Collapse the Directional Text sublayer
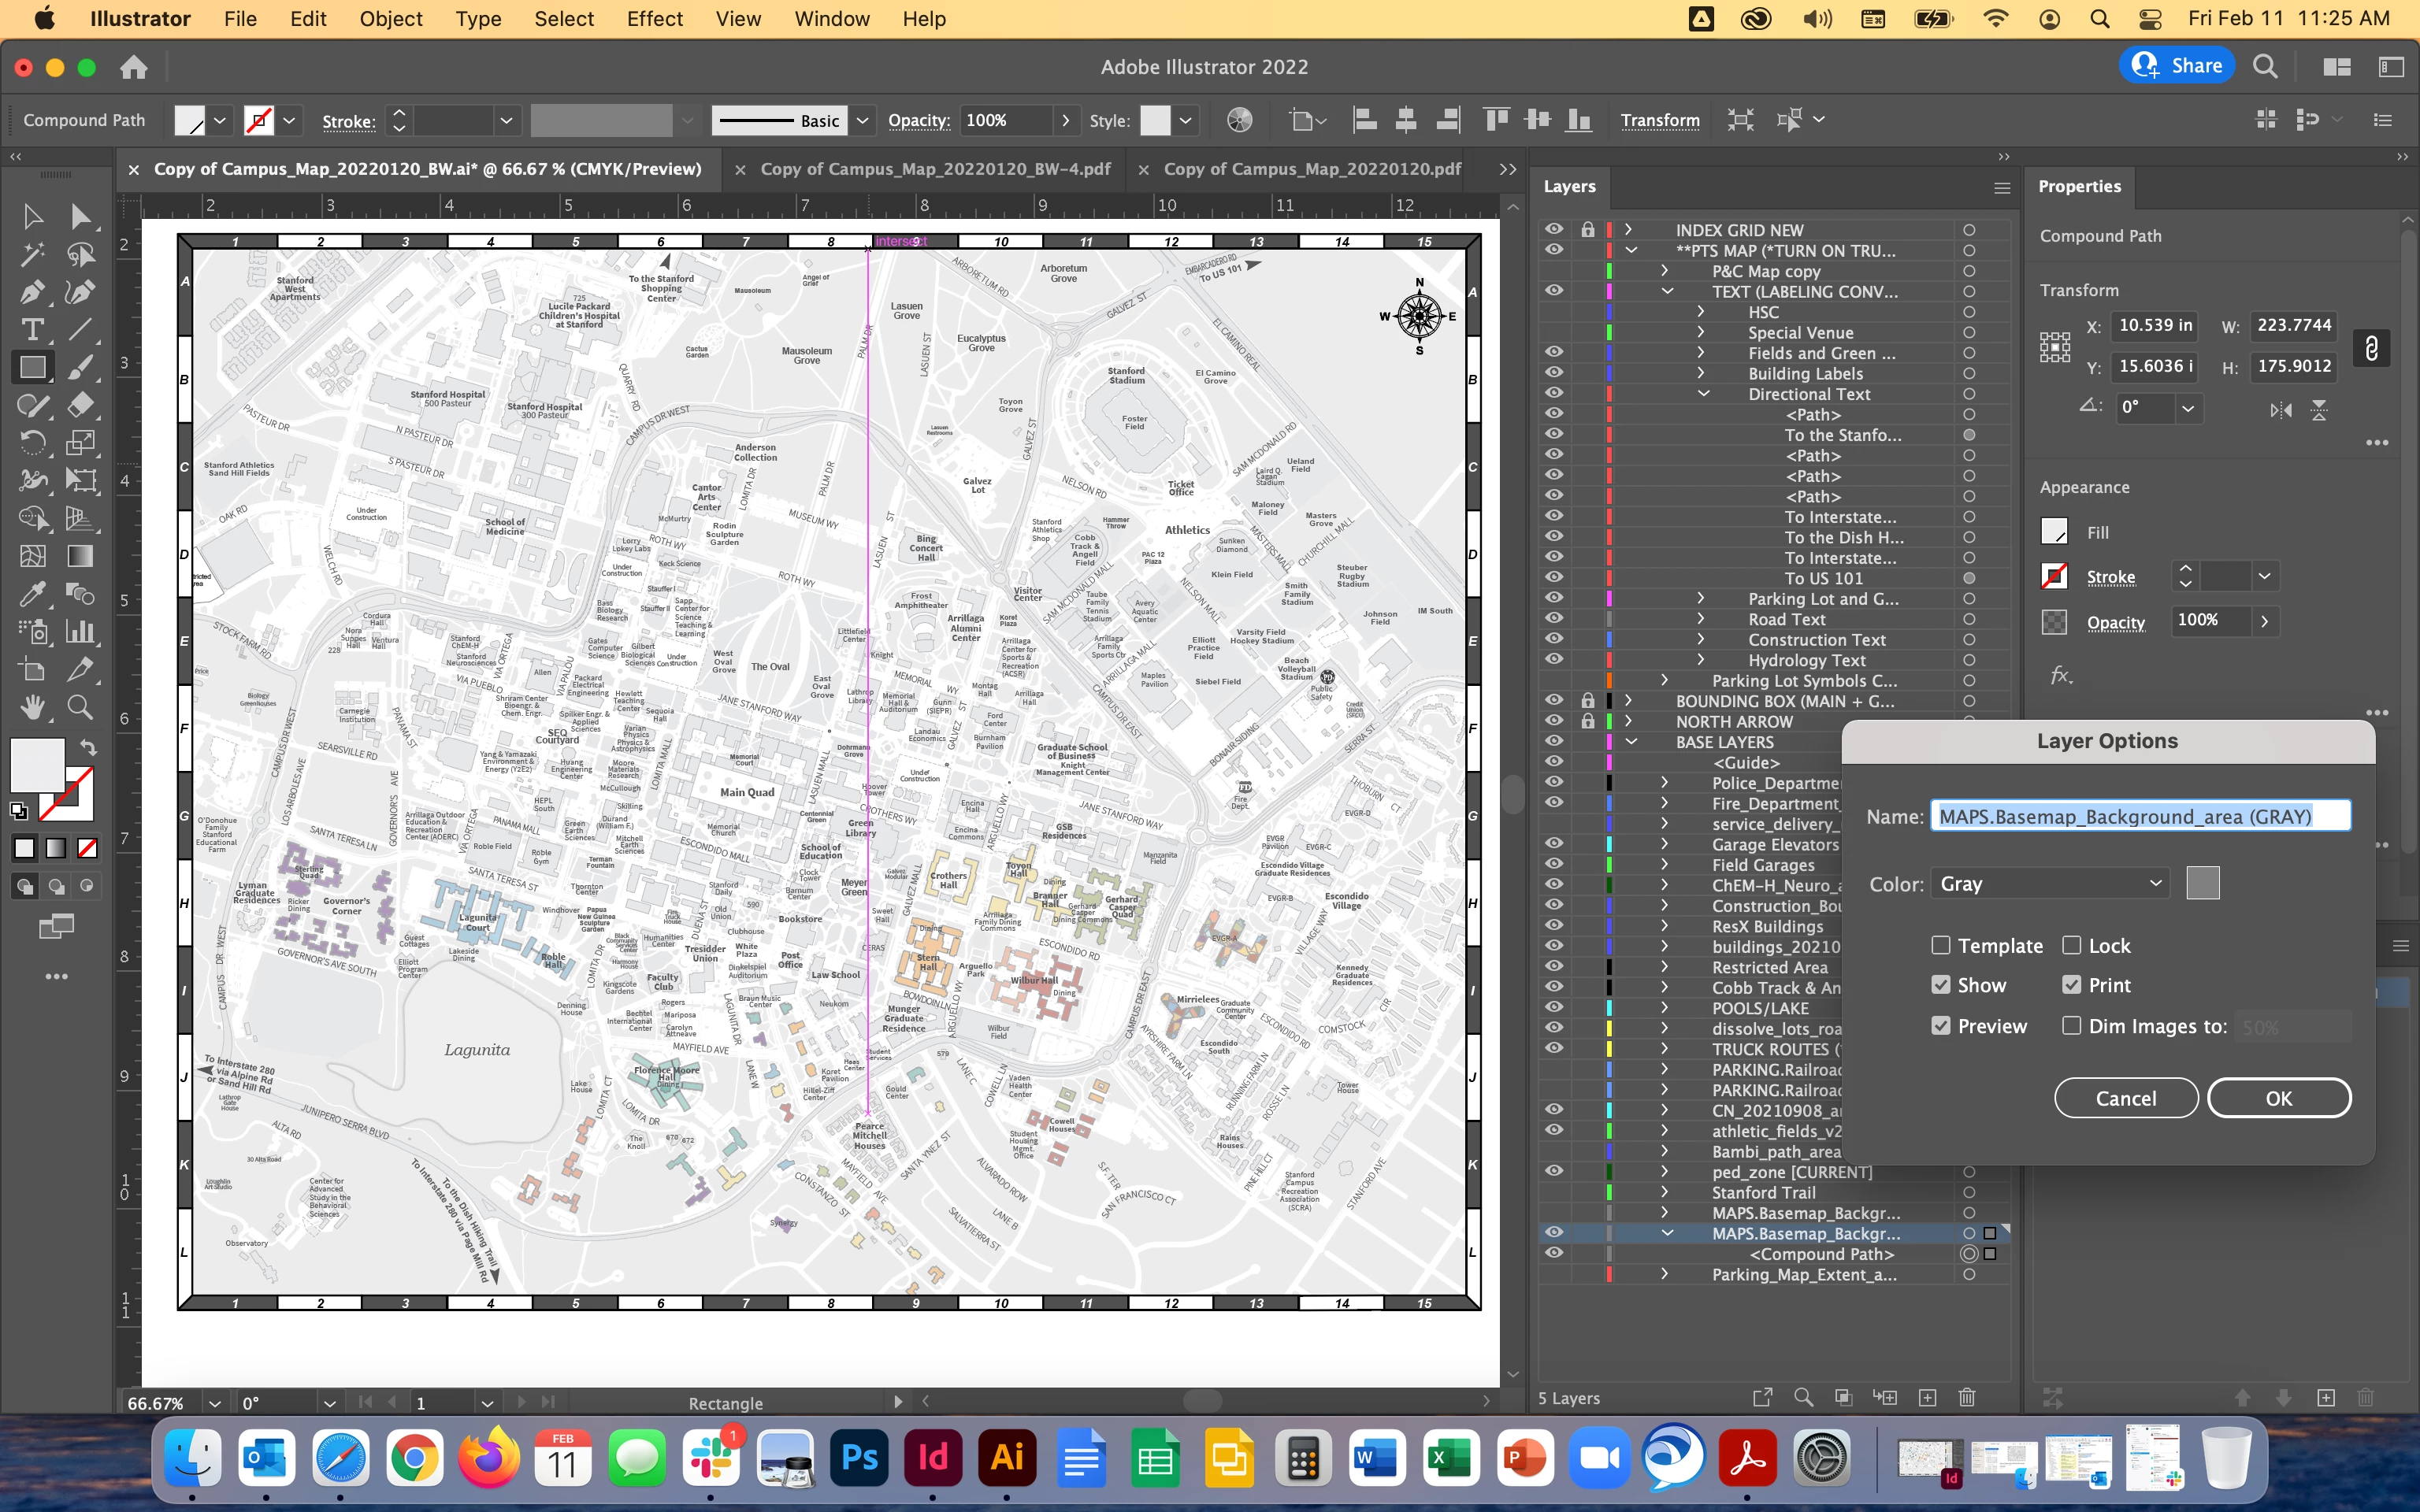 [1703, 394]
